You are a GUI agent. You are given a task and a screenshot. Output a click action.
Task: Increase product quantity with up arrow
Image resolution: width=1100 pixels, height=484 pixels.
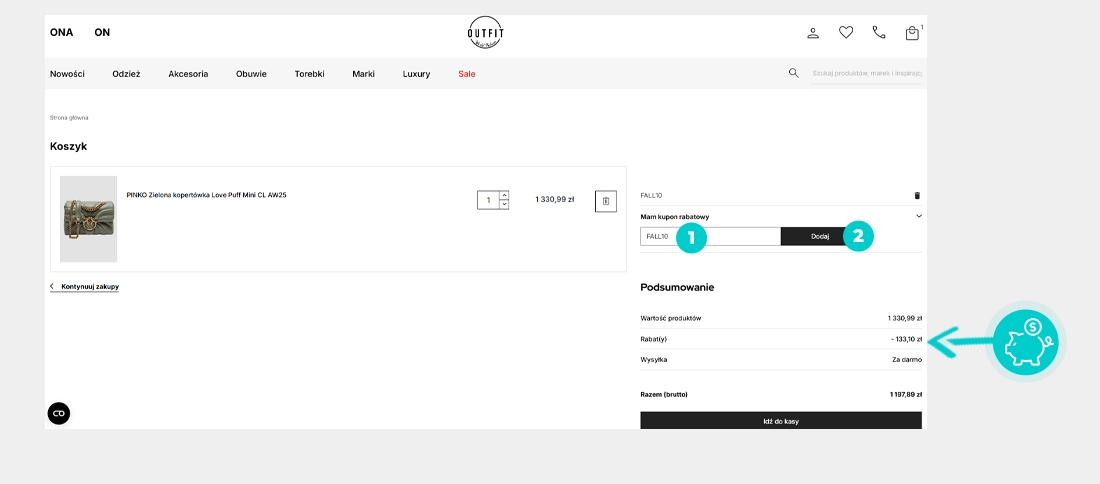click(504, 196)
